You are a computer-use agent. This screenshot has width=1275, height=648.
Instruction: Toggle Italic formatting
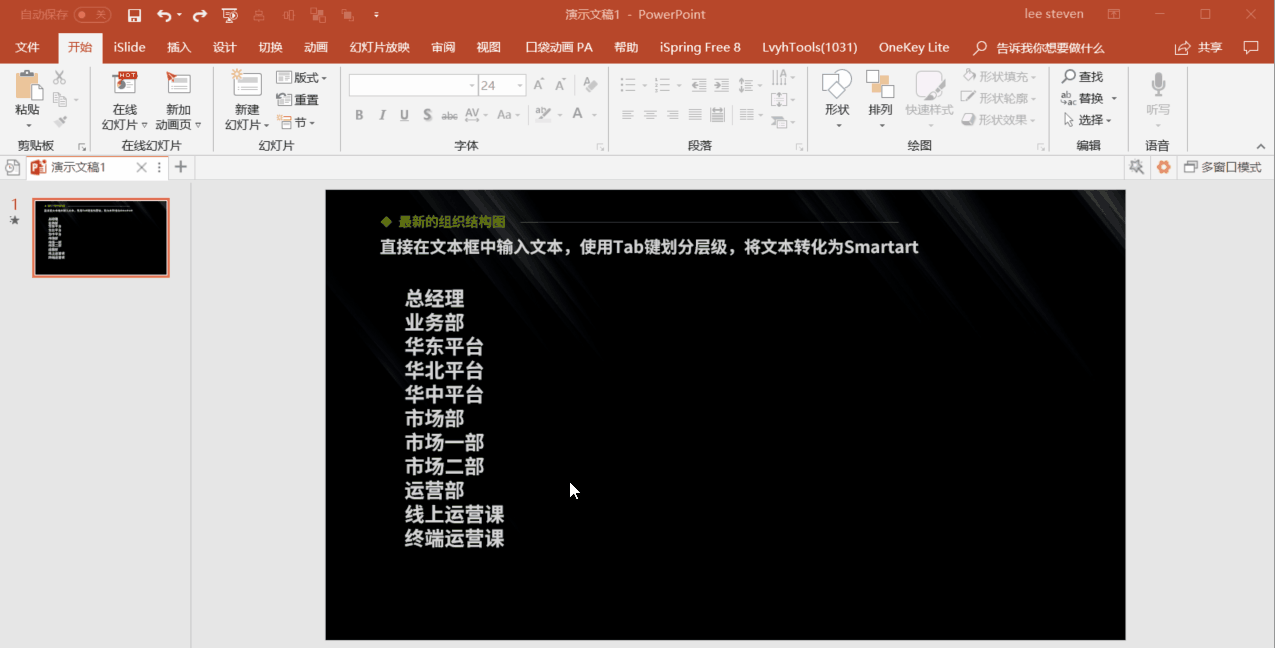click(x=382, y=115)
